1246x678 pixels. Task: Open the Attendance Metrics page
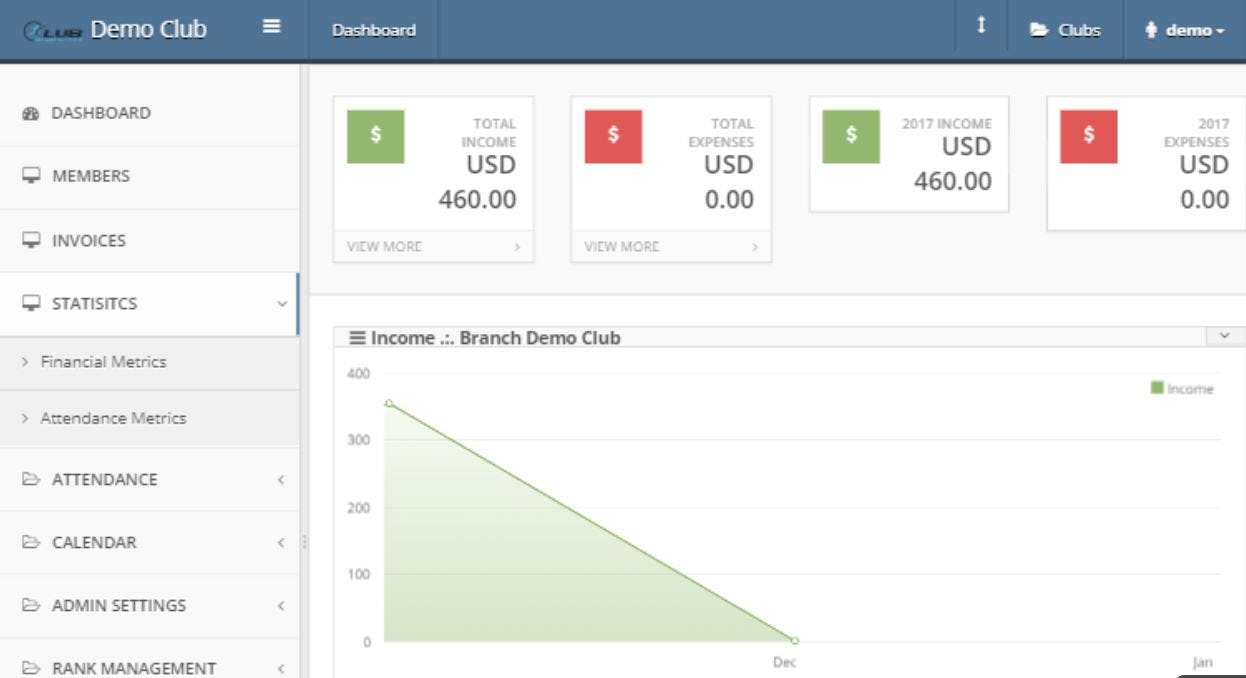[x=115, y=418]
